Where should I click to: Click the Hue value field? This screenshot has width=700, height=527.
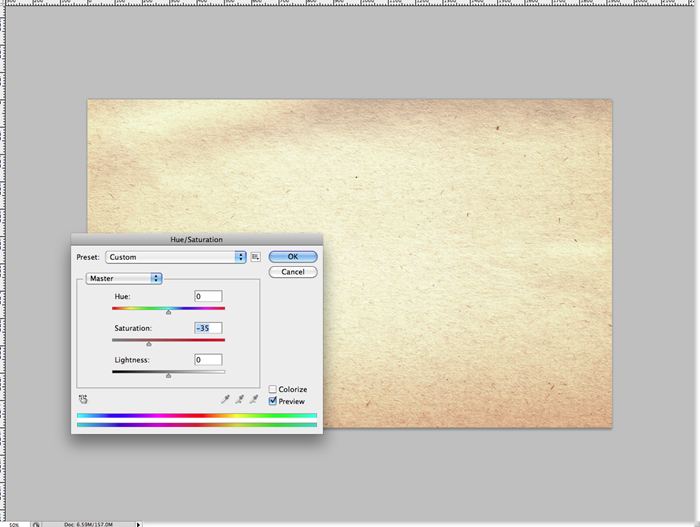pos(208,296)
